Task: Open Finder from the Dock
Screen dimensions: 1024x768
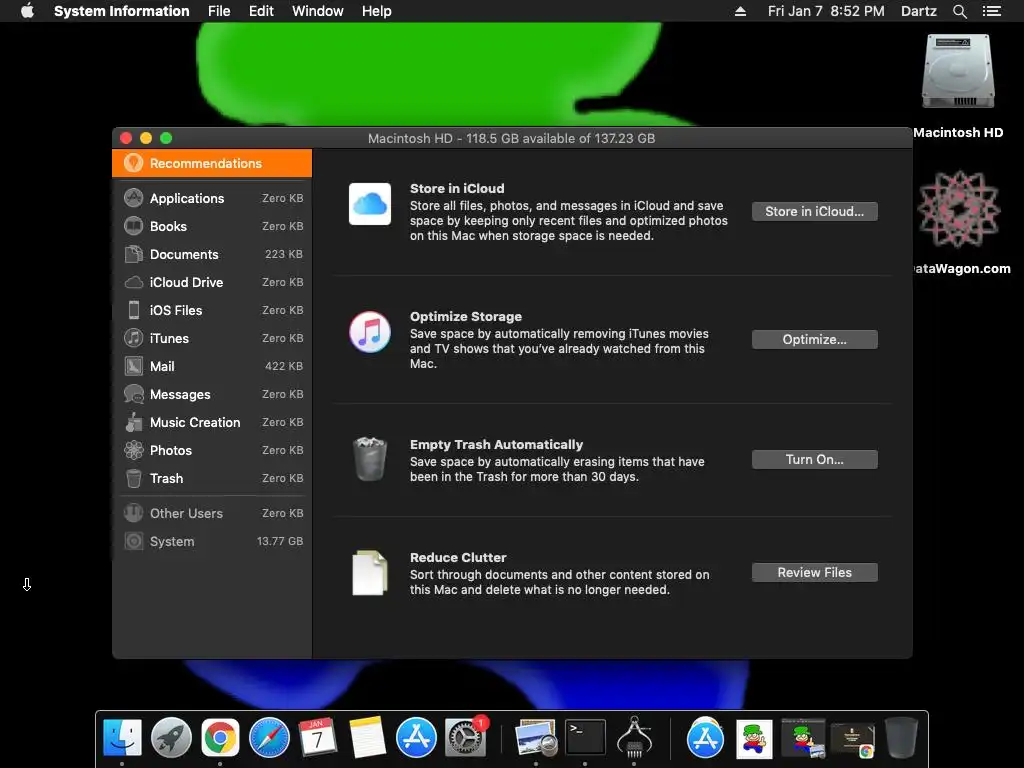Action: pyautogui.click(x=122, y=738)
